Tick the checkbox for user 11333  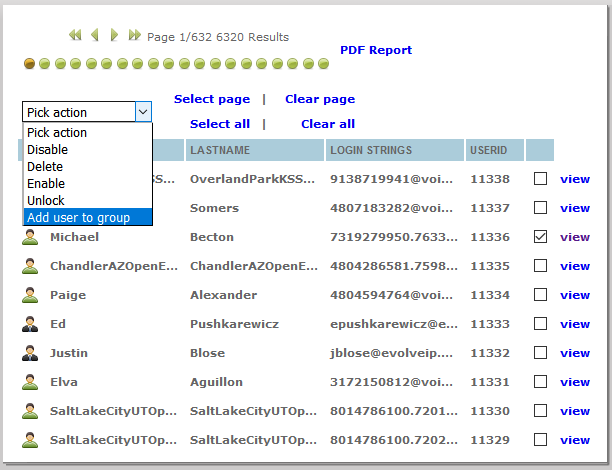[540, 324]
